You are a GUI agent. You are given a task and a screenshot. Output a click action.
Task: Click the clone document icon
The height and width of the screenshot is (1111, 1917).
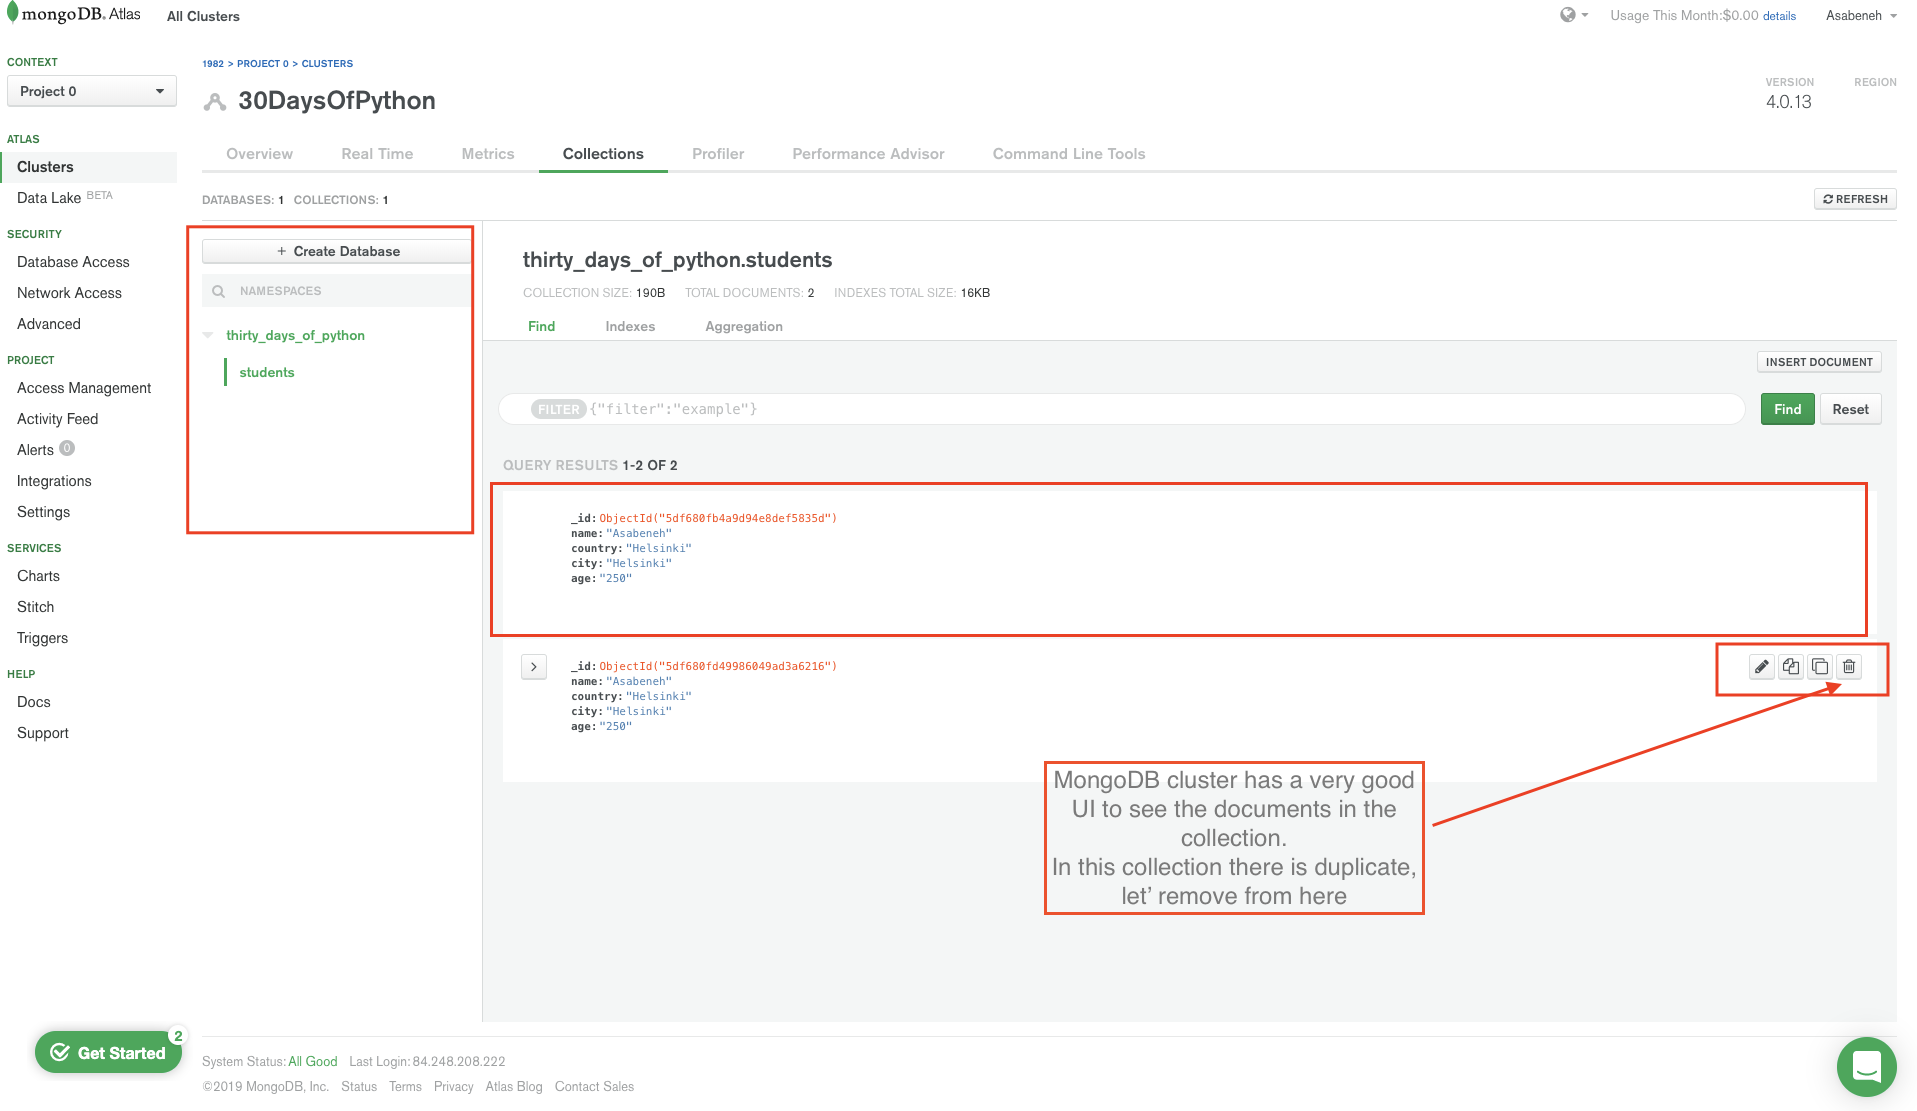[x=1820, y=667]
